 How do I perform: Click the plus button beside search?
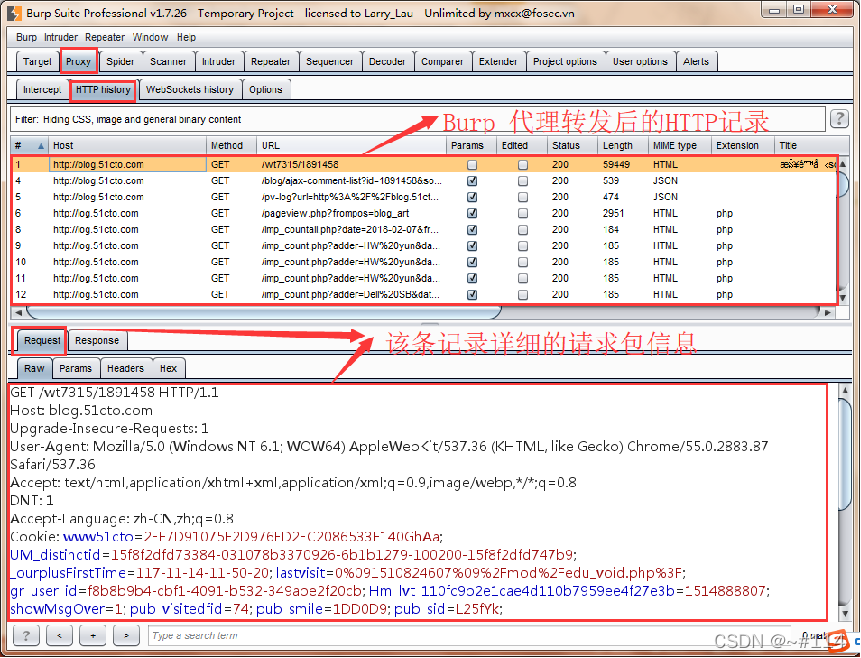[93, 635]
